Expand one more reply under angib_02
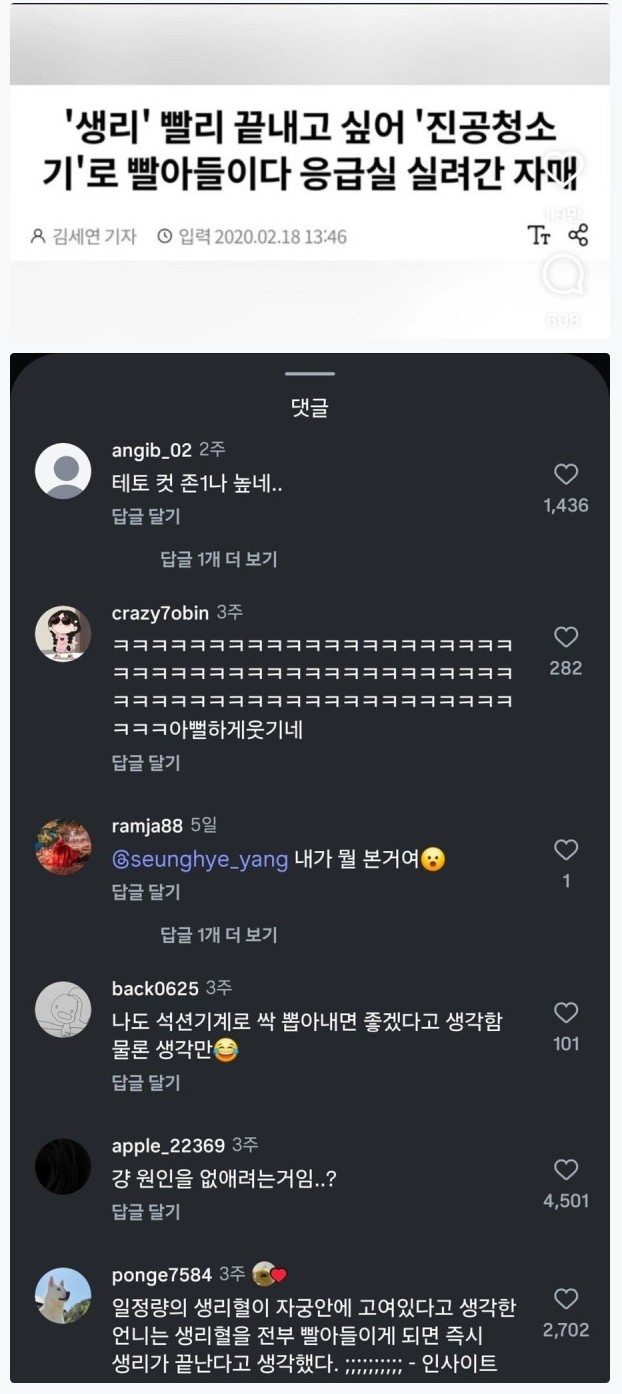 pyautogui.click(x=219, y=559)
